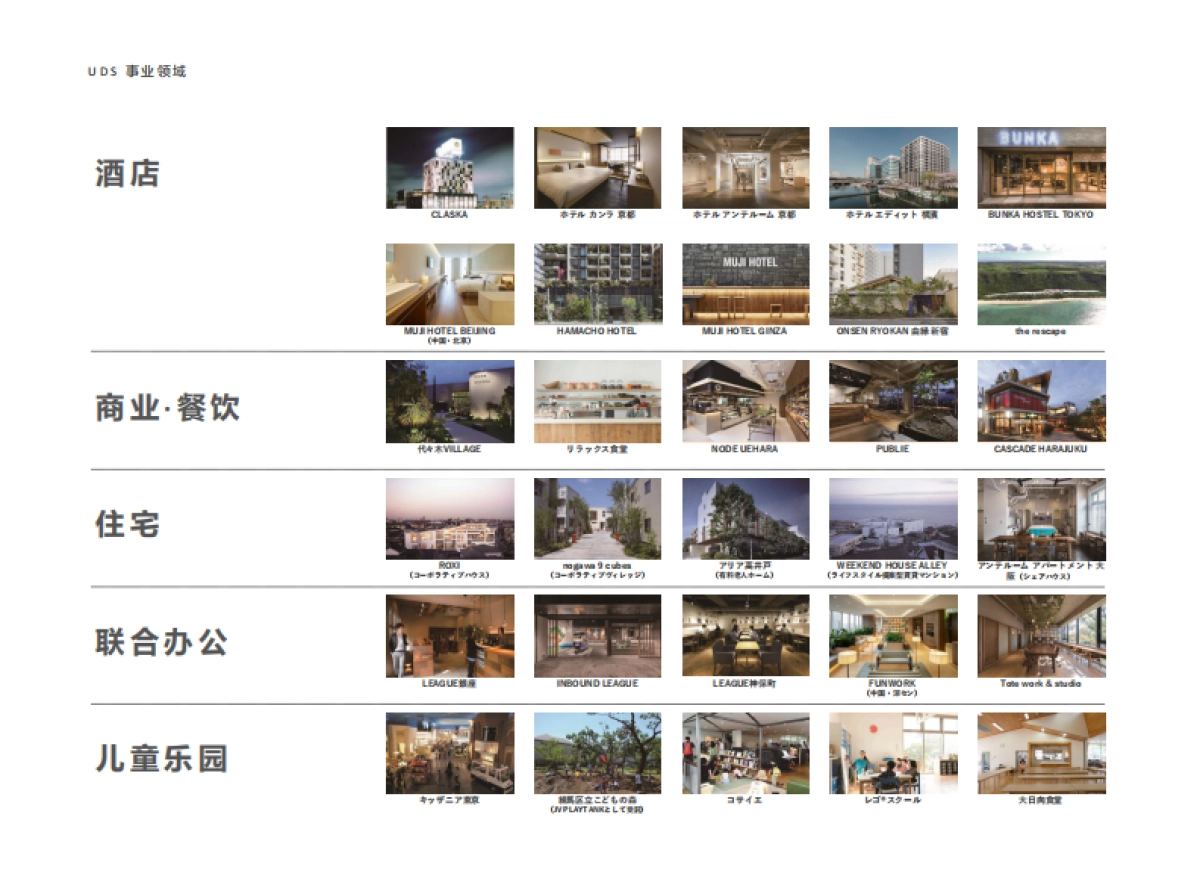1200x891 pixels.
Task: Click the the rescape beach photo
Action: [x=1041, y=283]
